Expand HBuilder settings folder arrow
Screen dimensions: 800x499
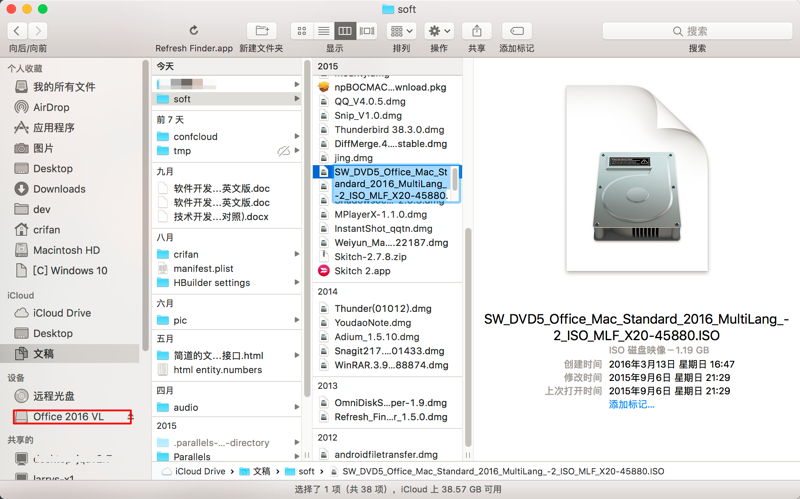tap(296, 282)
